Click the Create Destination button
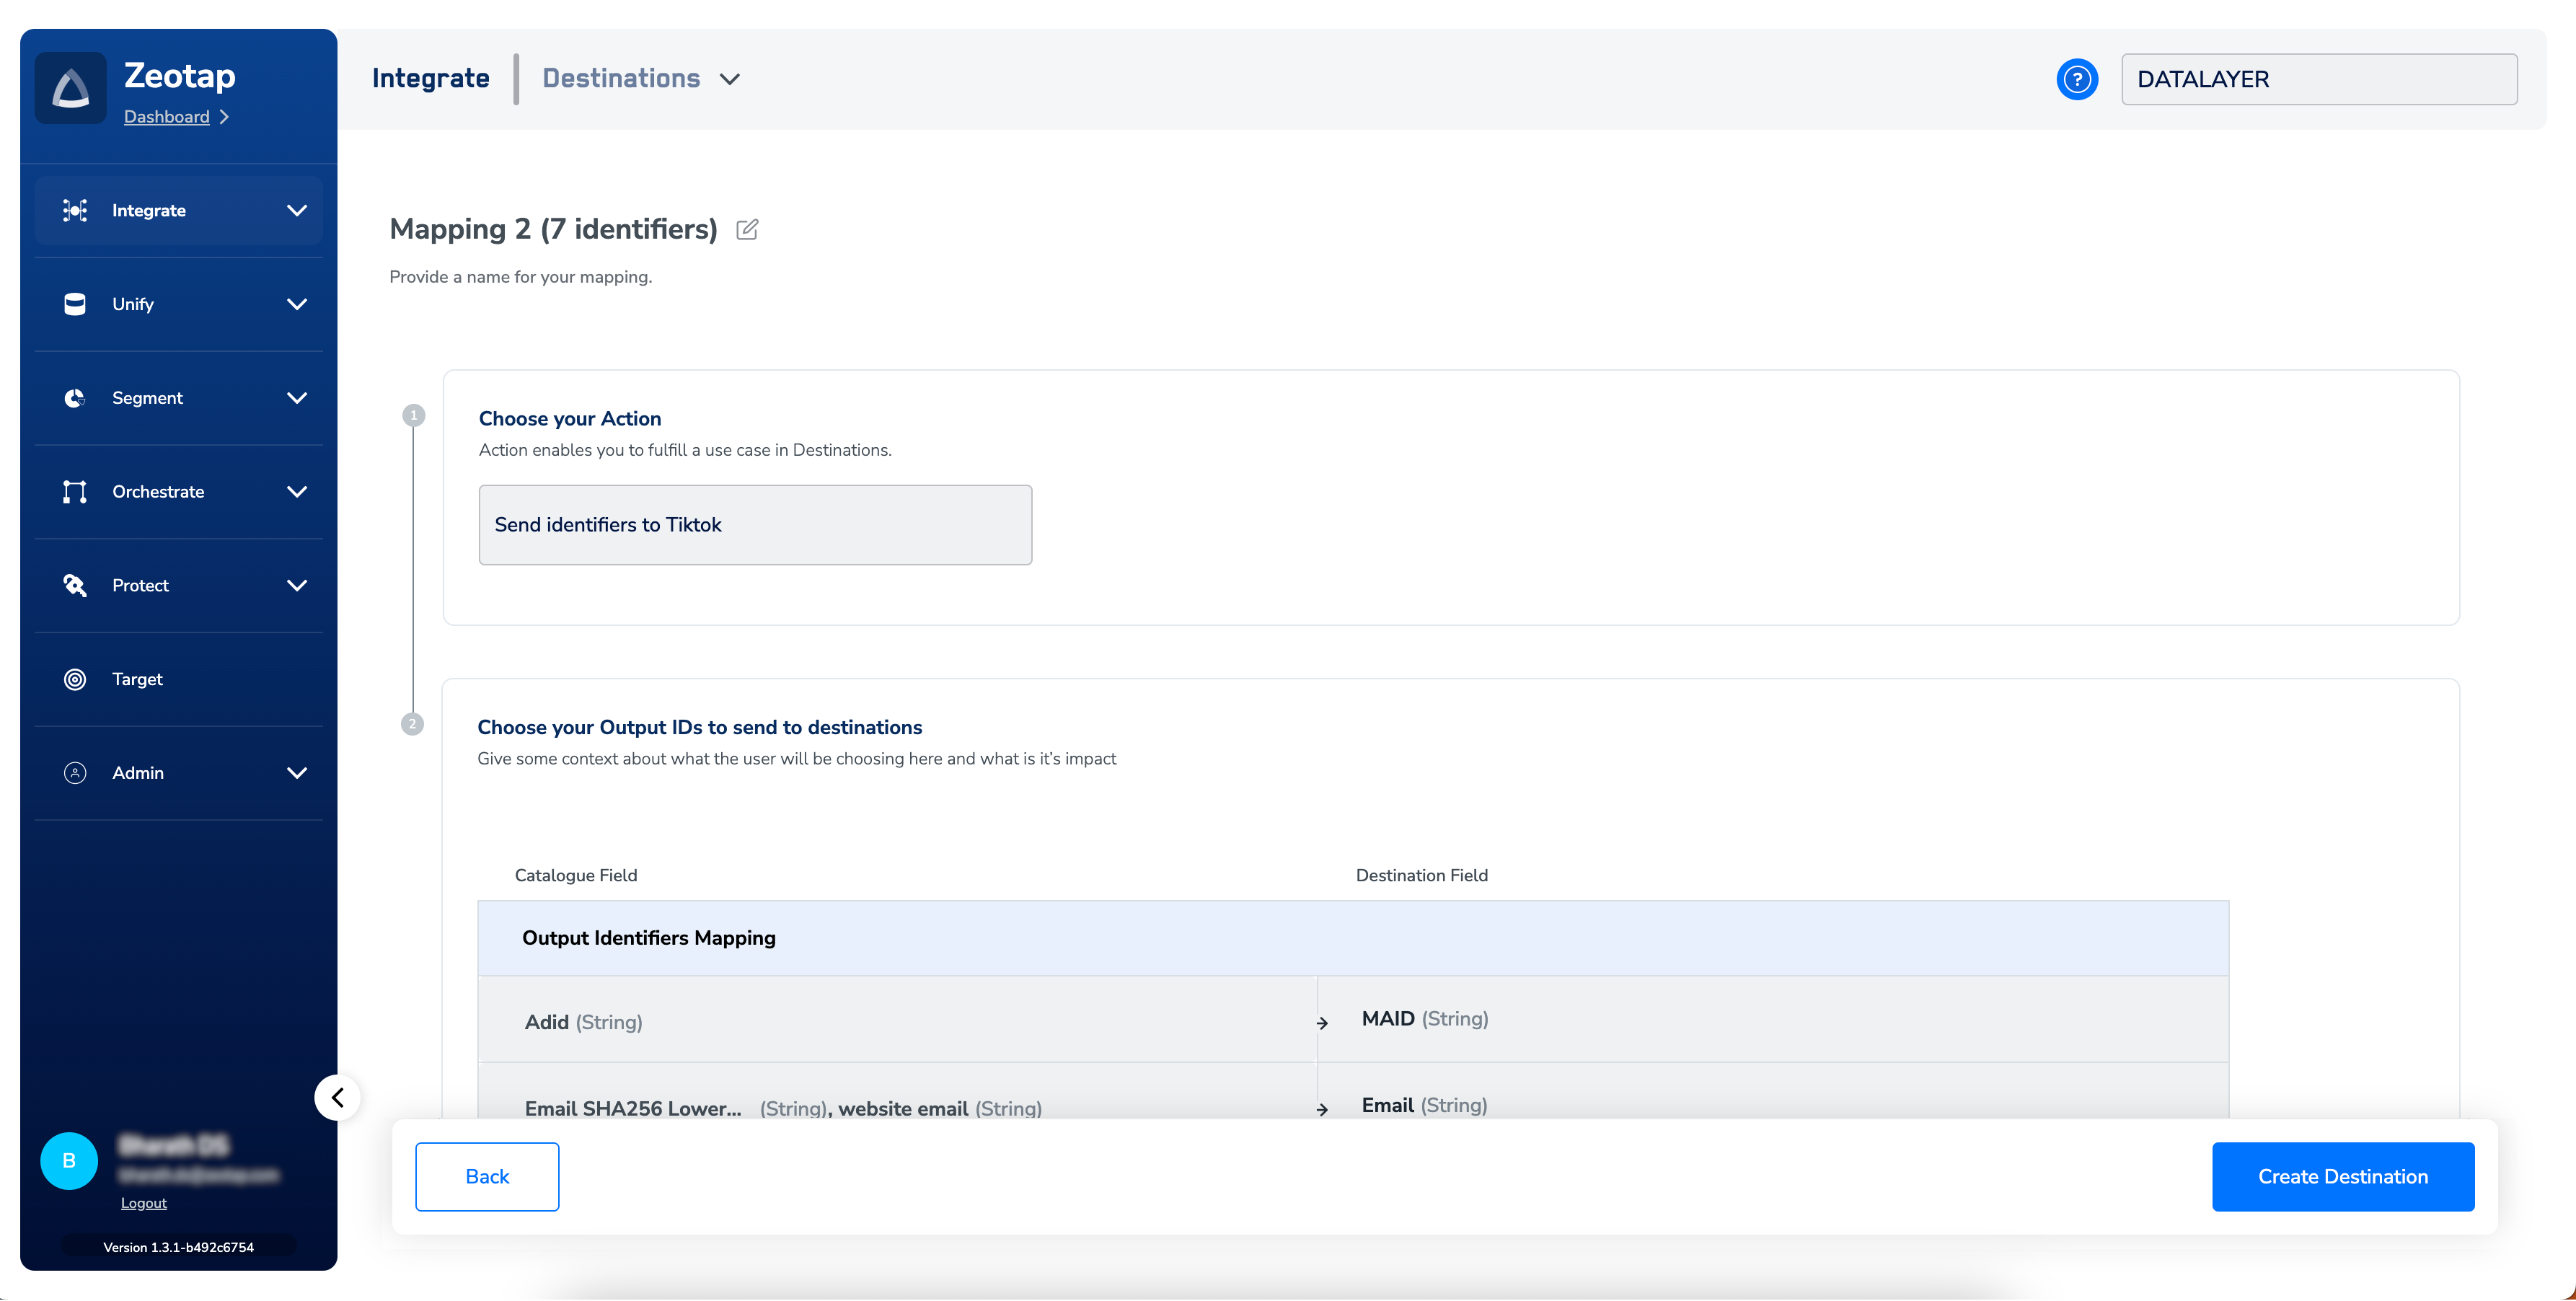The image size is (2576, 1301). point(2342,1176)
